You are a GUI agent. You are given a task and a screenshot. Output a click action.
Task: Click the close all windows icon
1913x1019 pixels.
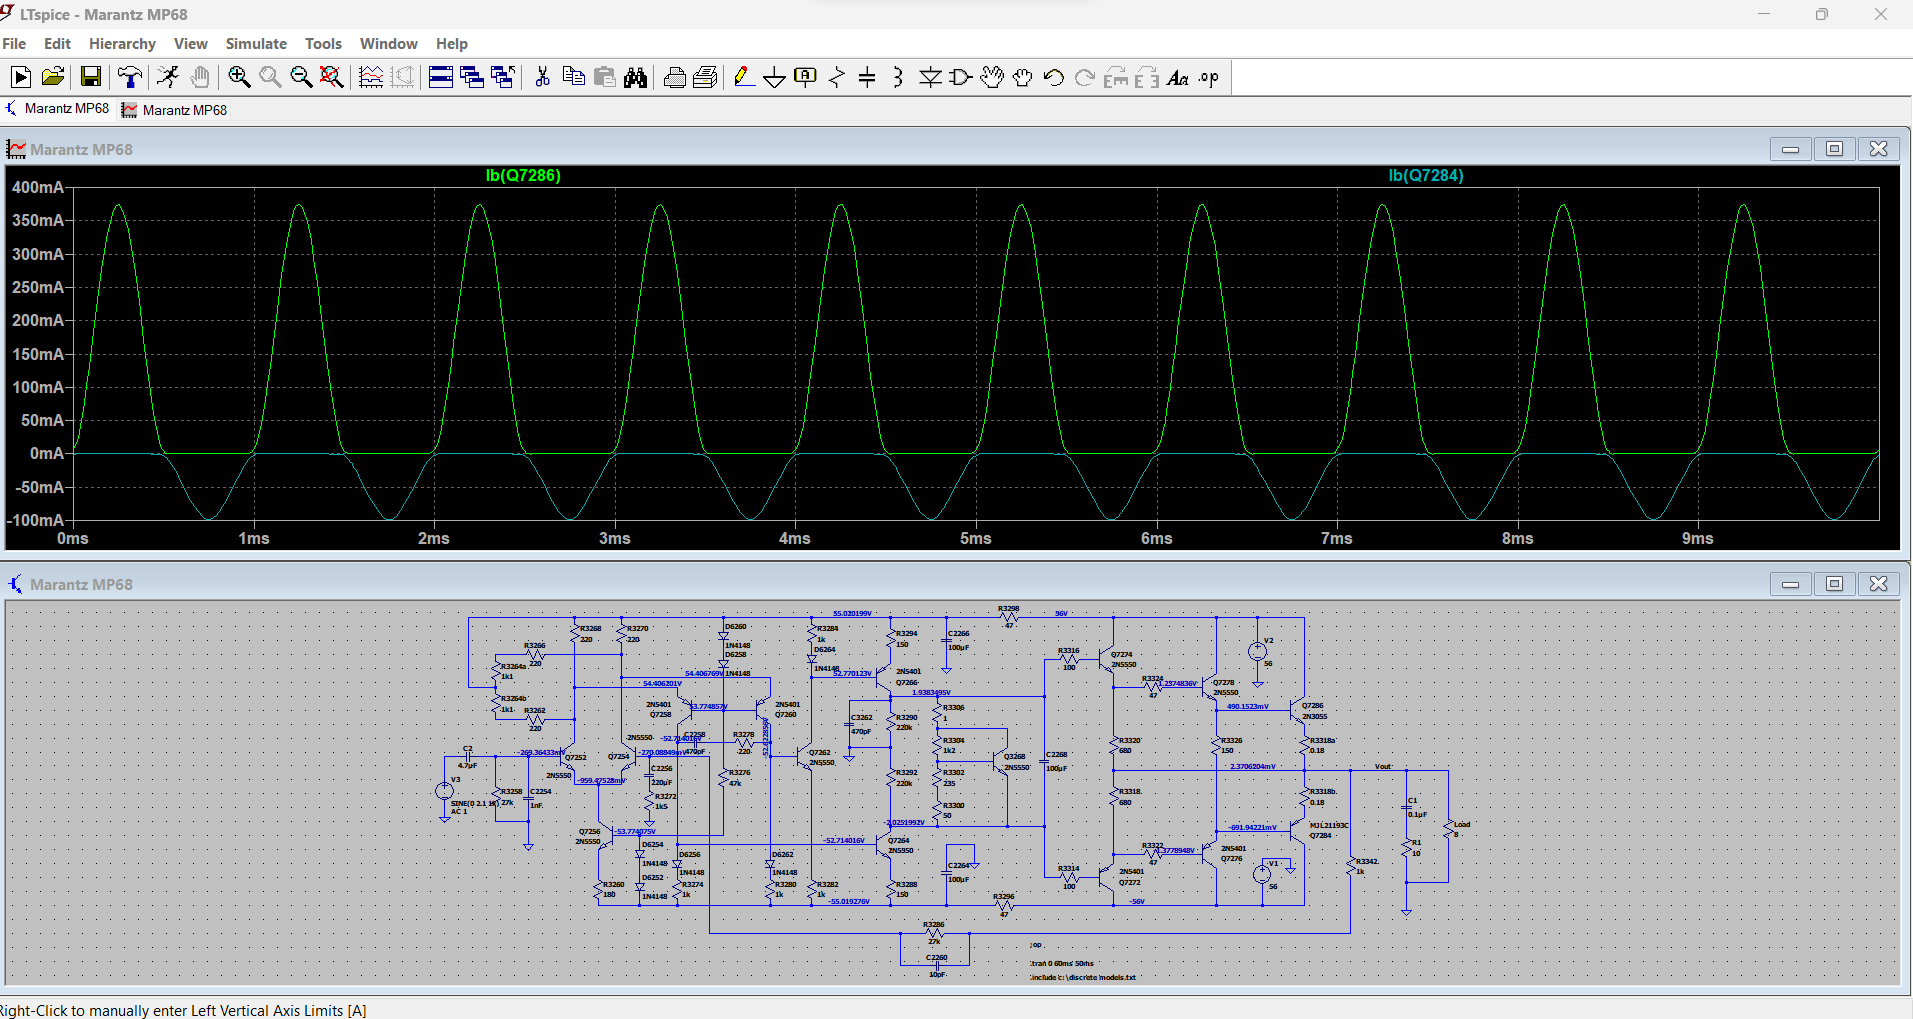(x=503, y=78)
